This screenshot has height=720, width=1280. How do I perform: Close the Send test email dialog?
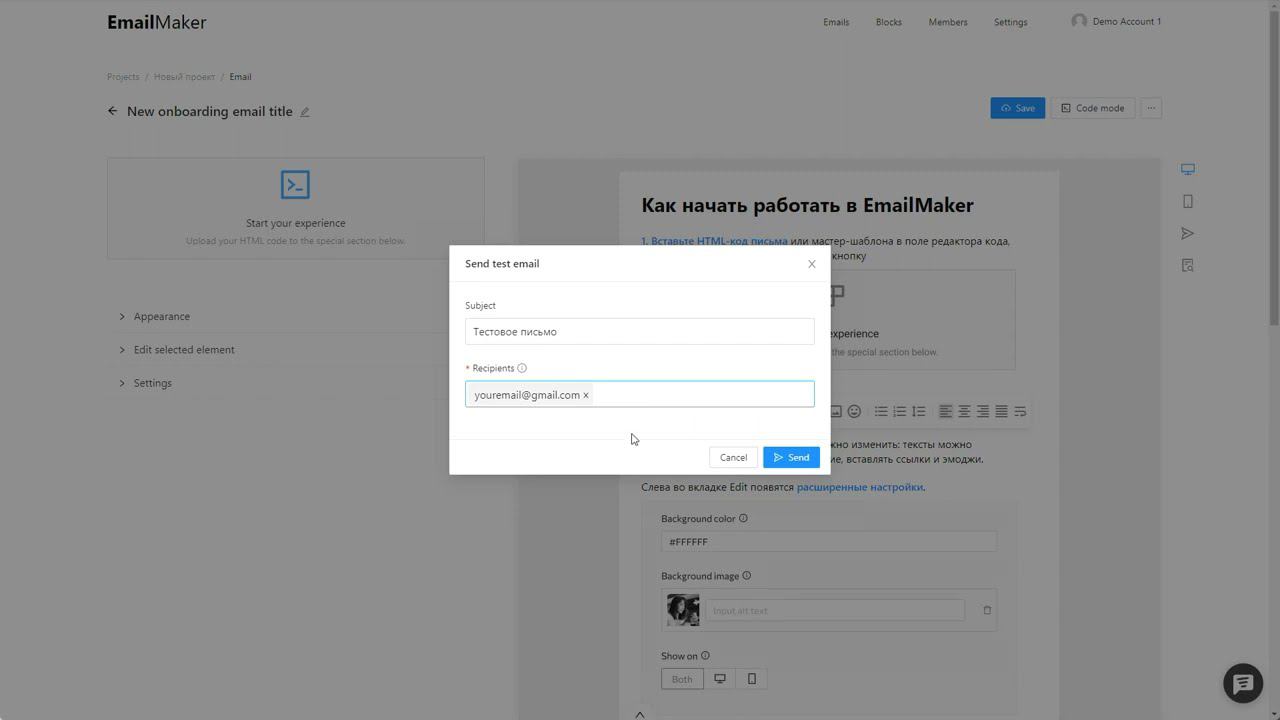pyautogui.click(x=812, y=264)
